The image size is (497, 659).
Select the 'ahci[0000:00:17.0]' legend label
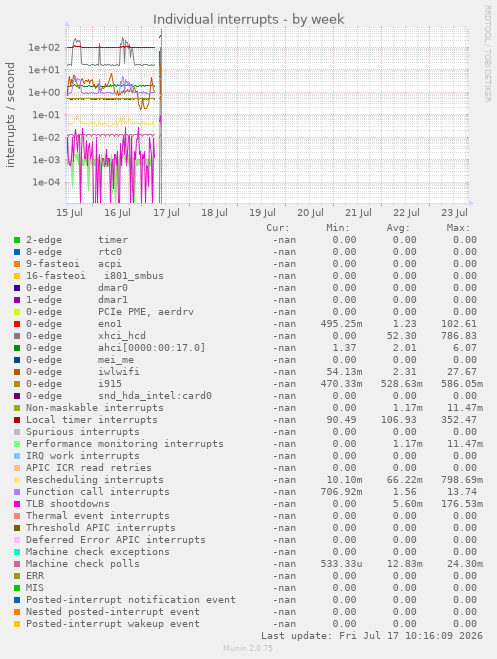152,348
